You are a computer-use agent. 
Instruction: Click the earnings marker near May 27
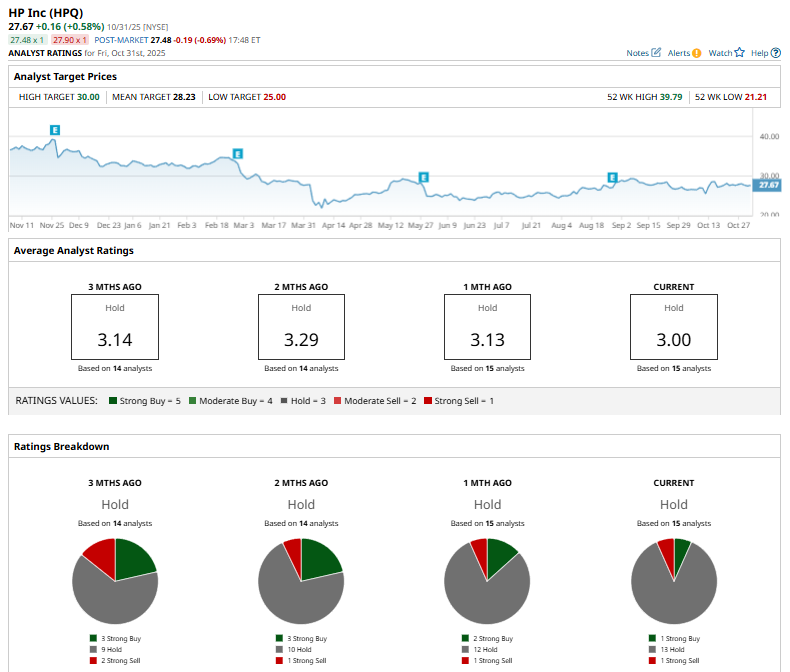(x=424, y=177)
